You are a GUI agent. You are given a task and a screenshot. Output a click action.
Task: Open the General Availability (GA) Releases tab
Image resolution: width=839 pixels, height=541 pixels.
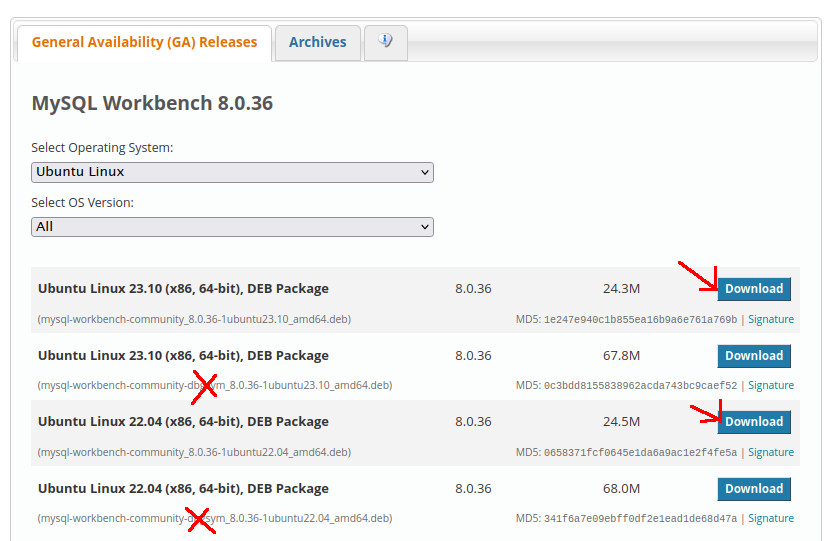click(144, 42)
